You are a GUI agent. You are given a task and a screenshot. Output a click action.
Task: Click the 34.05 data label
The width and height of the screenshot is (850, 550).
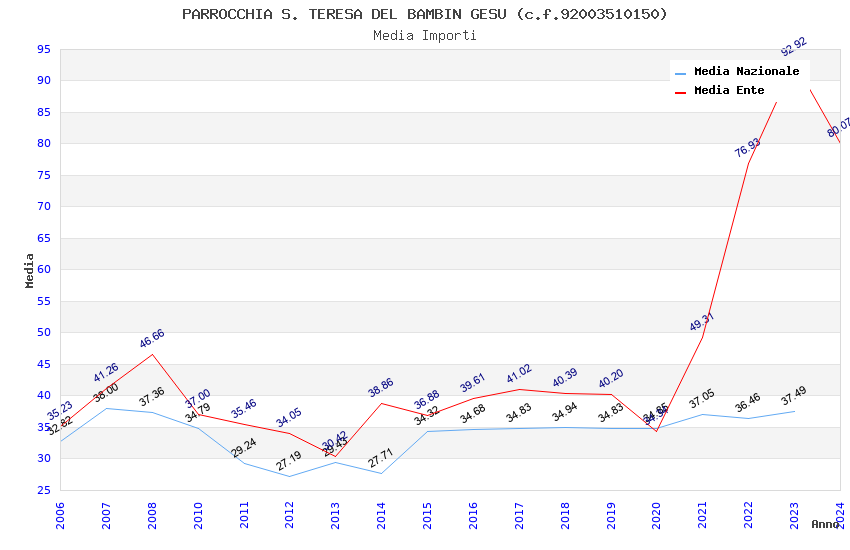click(x=288, y=417)
